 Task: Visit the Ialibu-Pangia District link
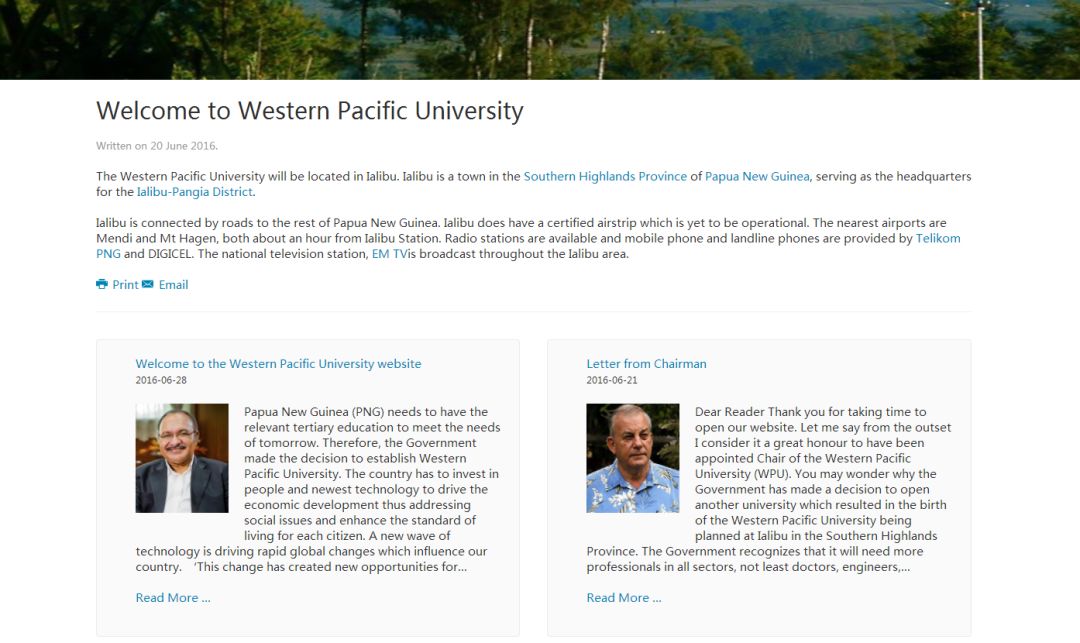pyautogui.click(x=194, y=192)
